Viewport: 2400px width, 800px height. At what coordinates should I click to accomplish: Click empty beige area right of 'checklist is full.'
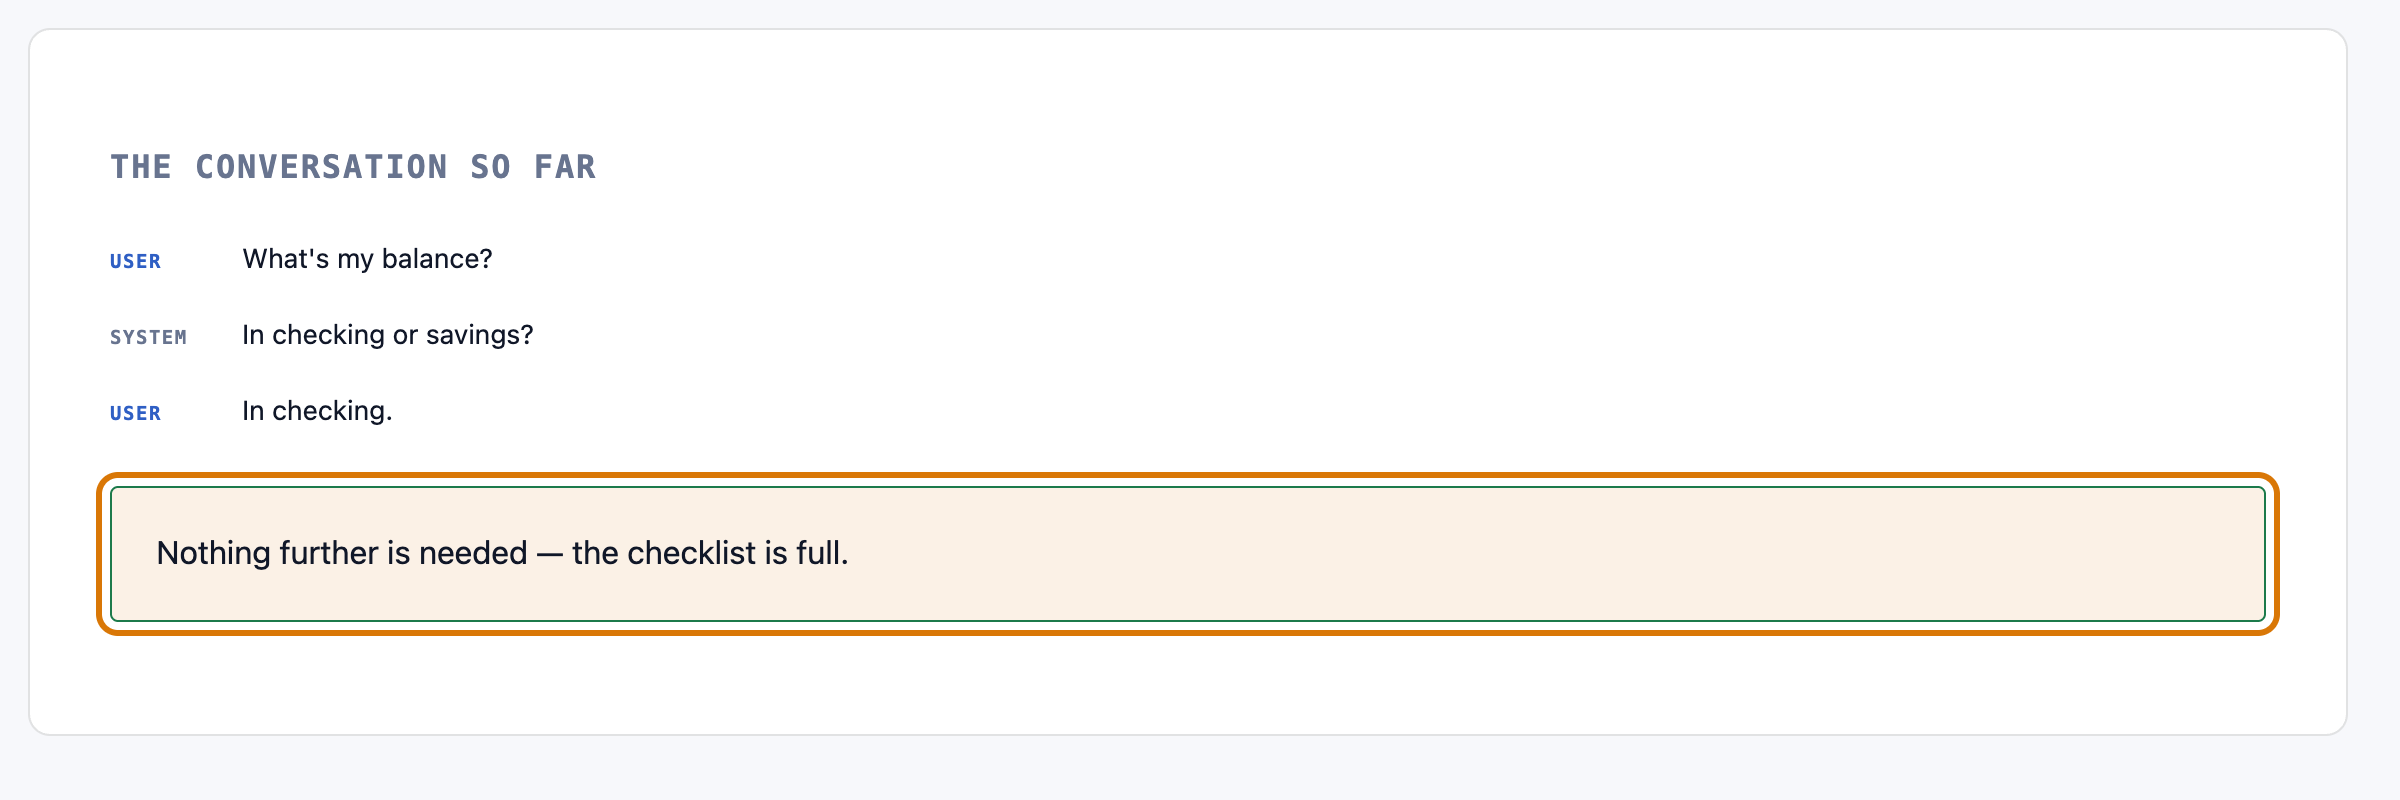click(x=1550, y=553)
